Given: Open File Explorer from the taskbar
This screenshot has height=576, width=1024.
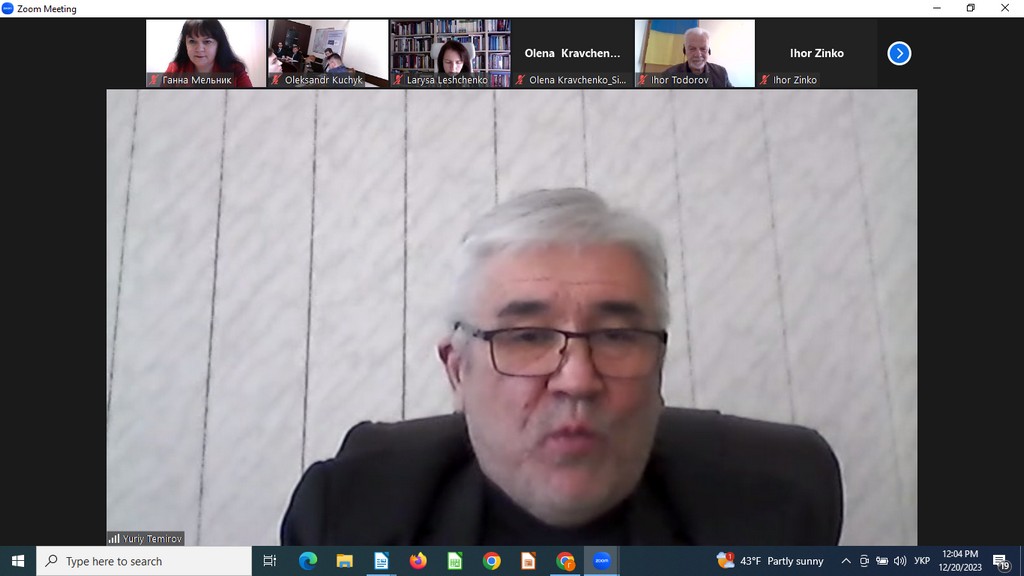Looking at the screenshot, I should click(344, 561).
